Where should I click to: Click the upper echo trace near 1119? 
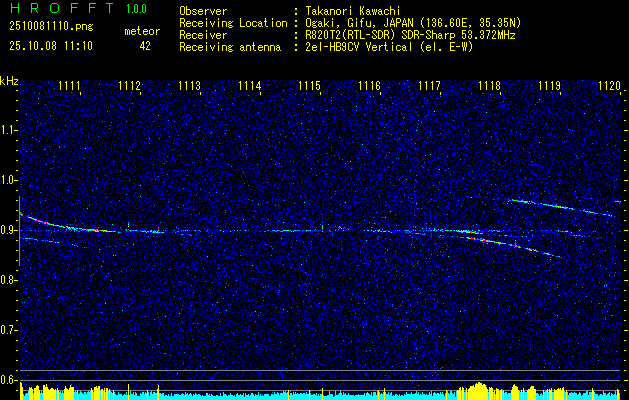click(562, 207)
